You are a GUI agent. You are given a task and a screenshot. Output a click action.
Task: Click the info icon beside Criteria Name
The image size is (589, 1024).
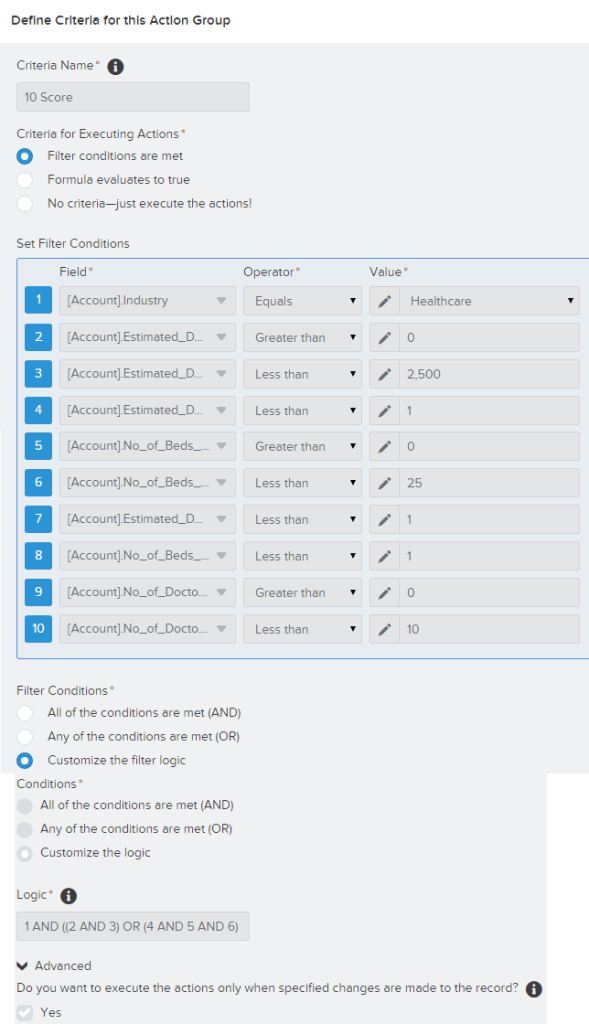[x=116, y=67]
